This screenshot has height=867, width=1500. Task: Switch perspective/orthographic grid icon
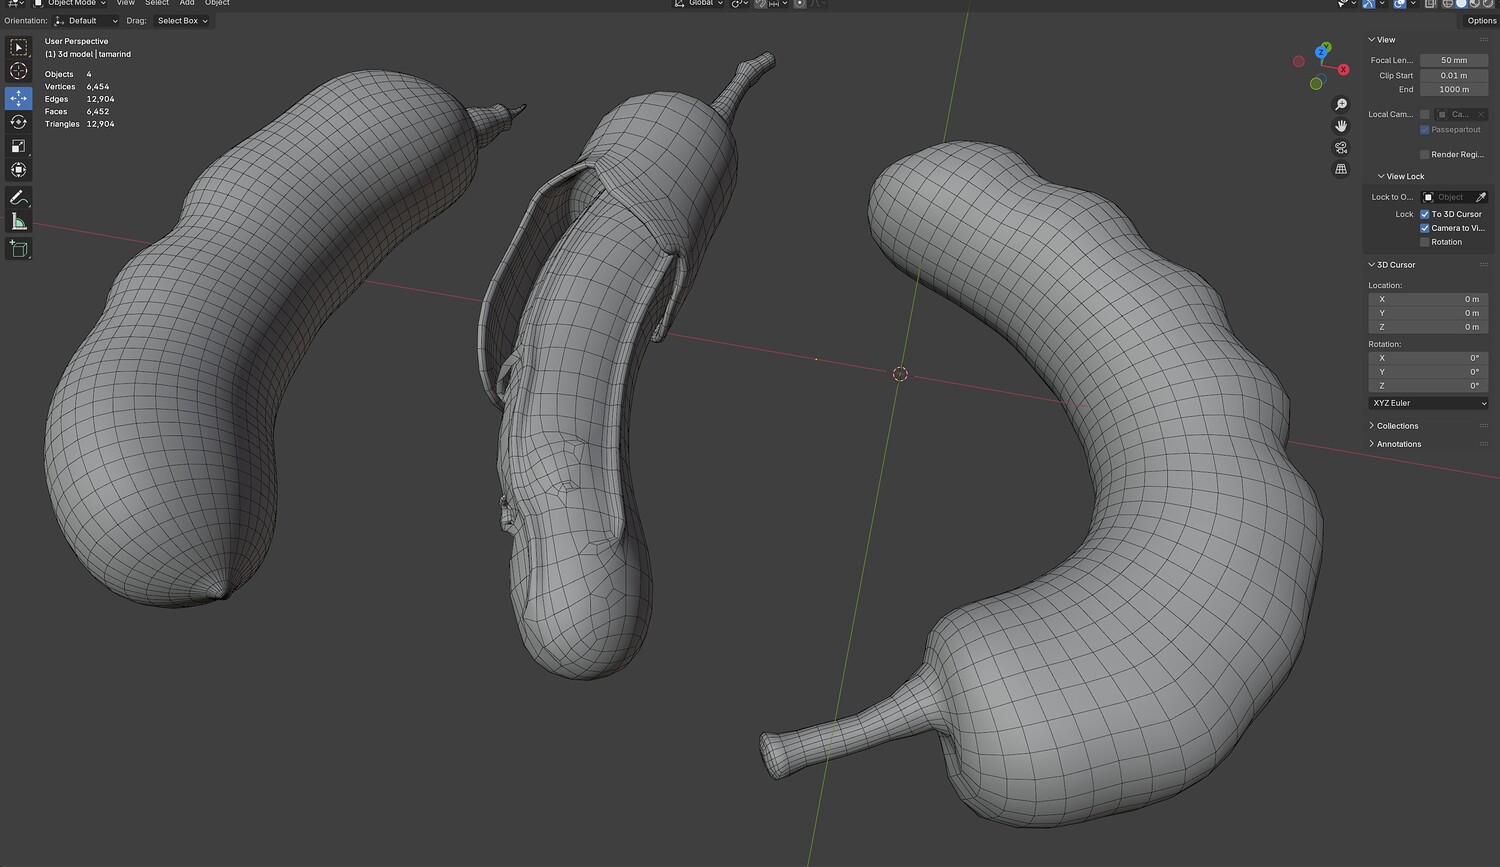click(1341, 169)
